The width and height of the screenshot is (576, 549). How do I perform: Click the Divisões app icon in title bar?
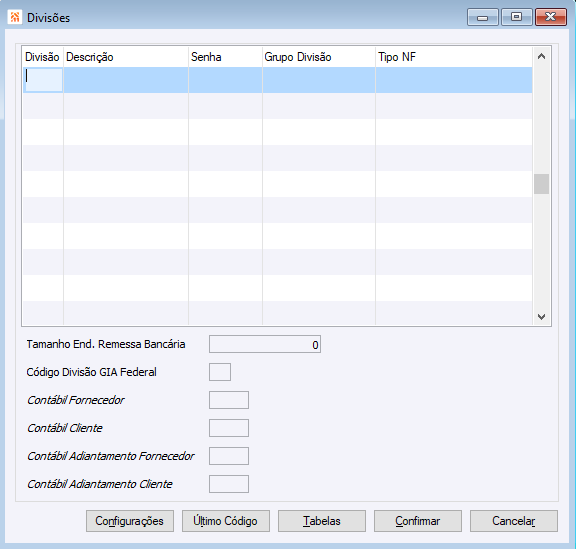(15, 17)
